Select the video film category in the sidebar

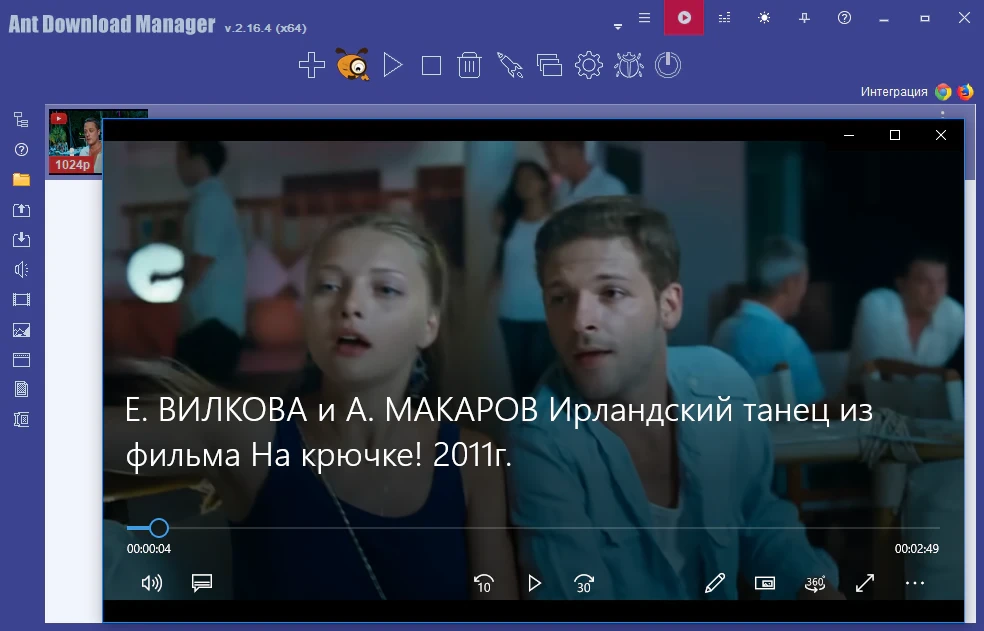point(21,299)
